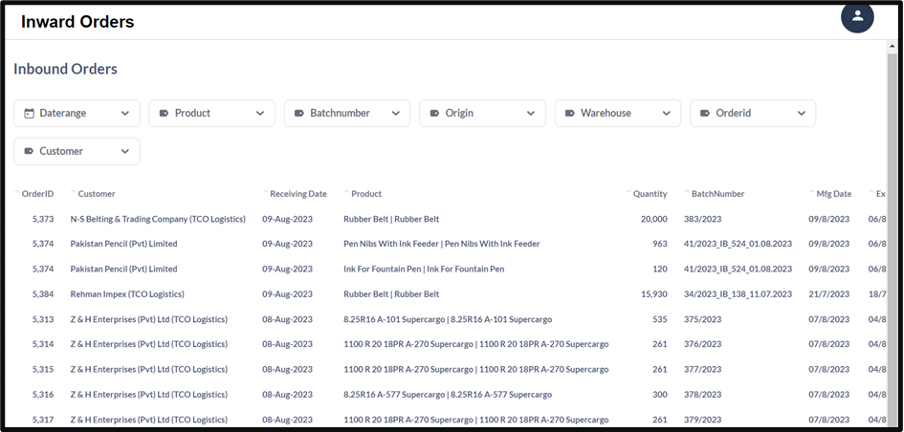Viewport: 904px width, 432px height.
Task: Click the Mfg Date column header
Action: tap(833, 194)
